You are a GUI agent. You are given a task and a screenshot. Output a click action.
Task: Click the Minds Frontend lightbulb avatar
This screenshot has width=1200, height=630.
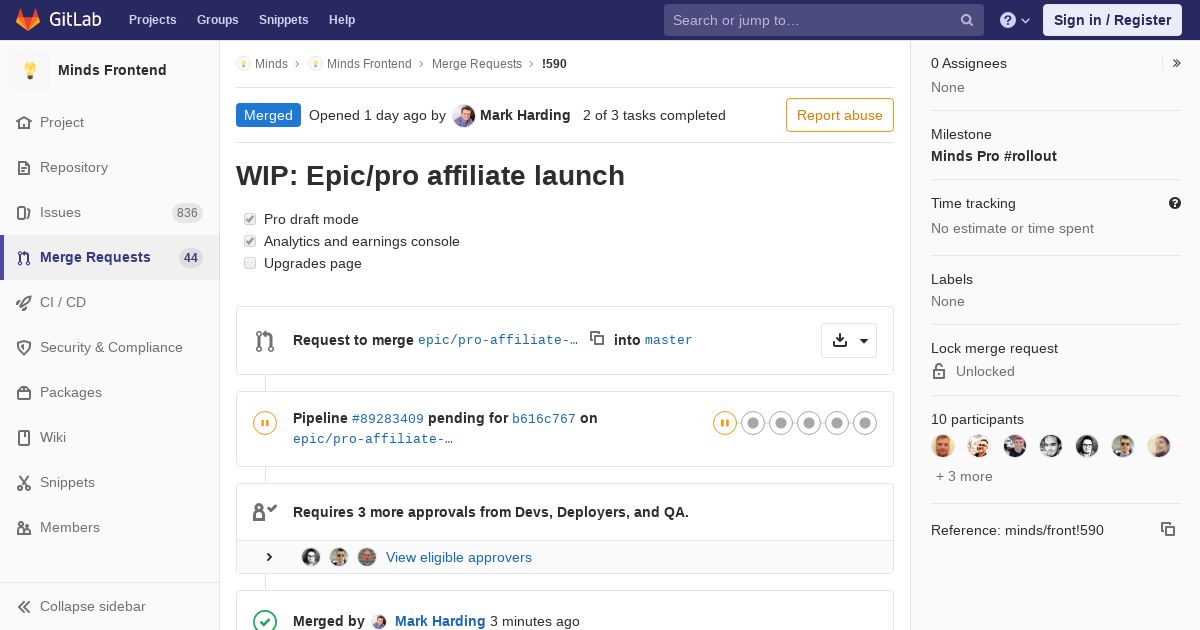(x=30, y=70)
